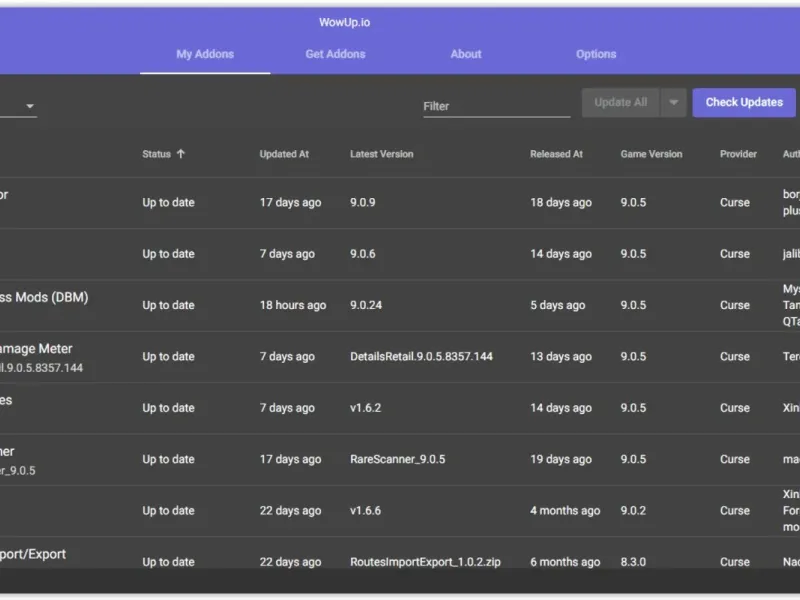This screenshot has width=800, height=600.
Task: Sort by the Latest Version column
Action: tap(382, 154)
